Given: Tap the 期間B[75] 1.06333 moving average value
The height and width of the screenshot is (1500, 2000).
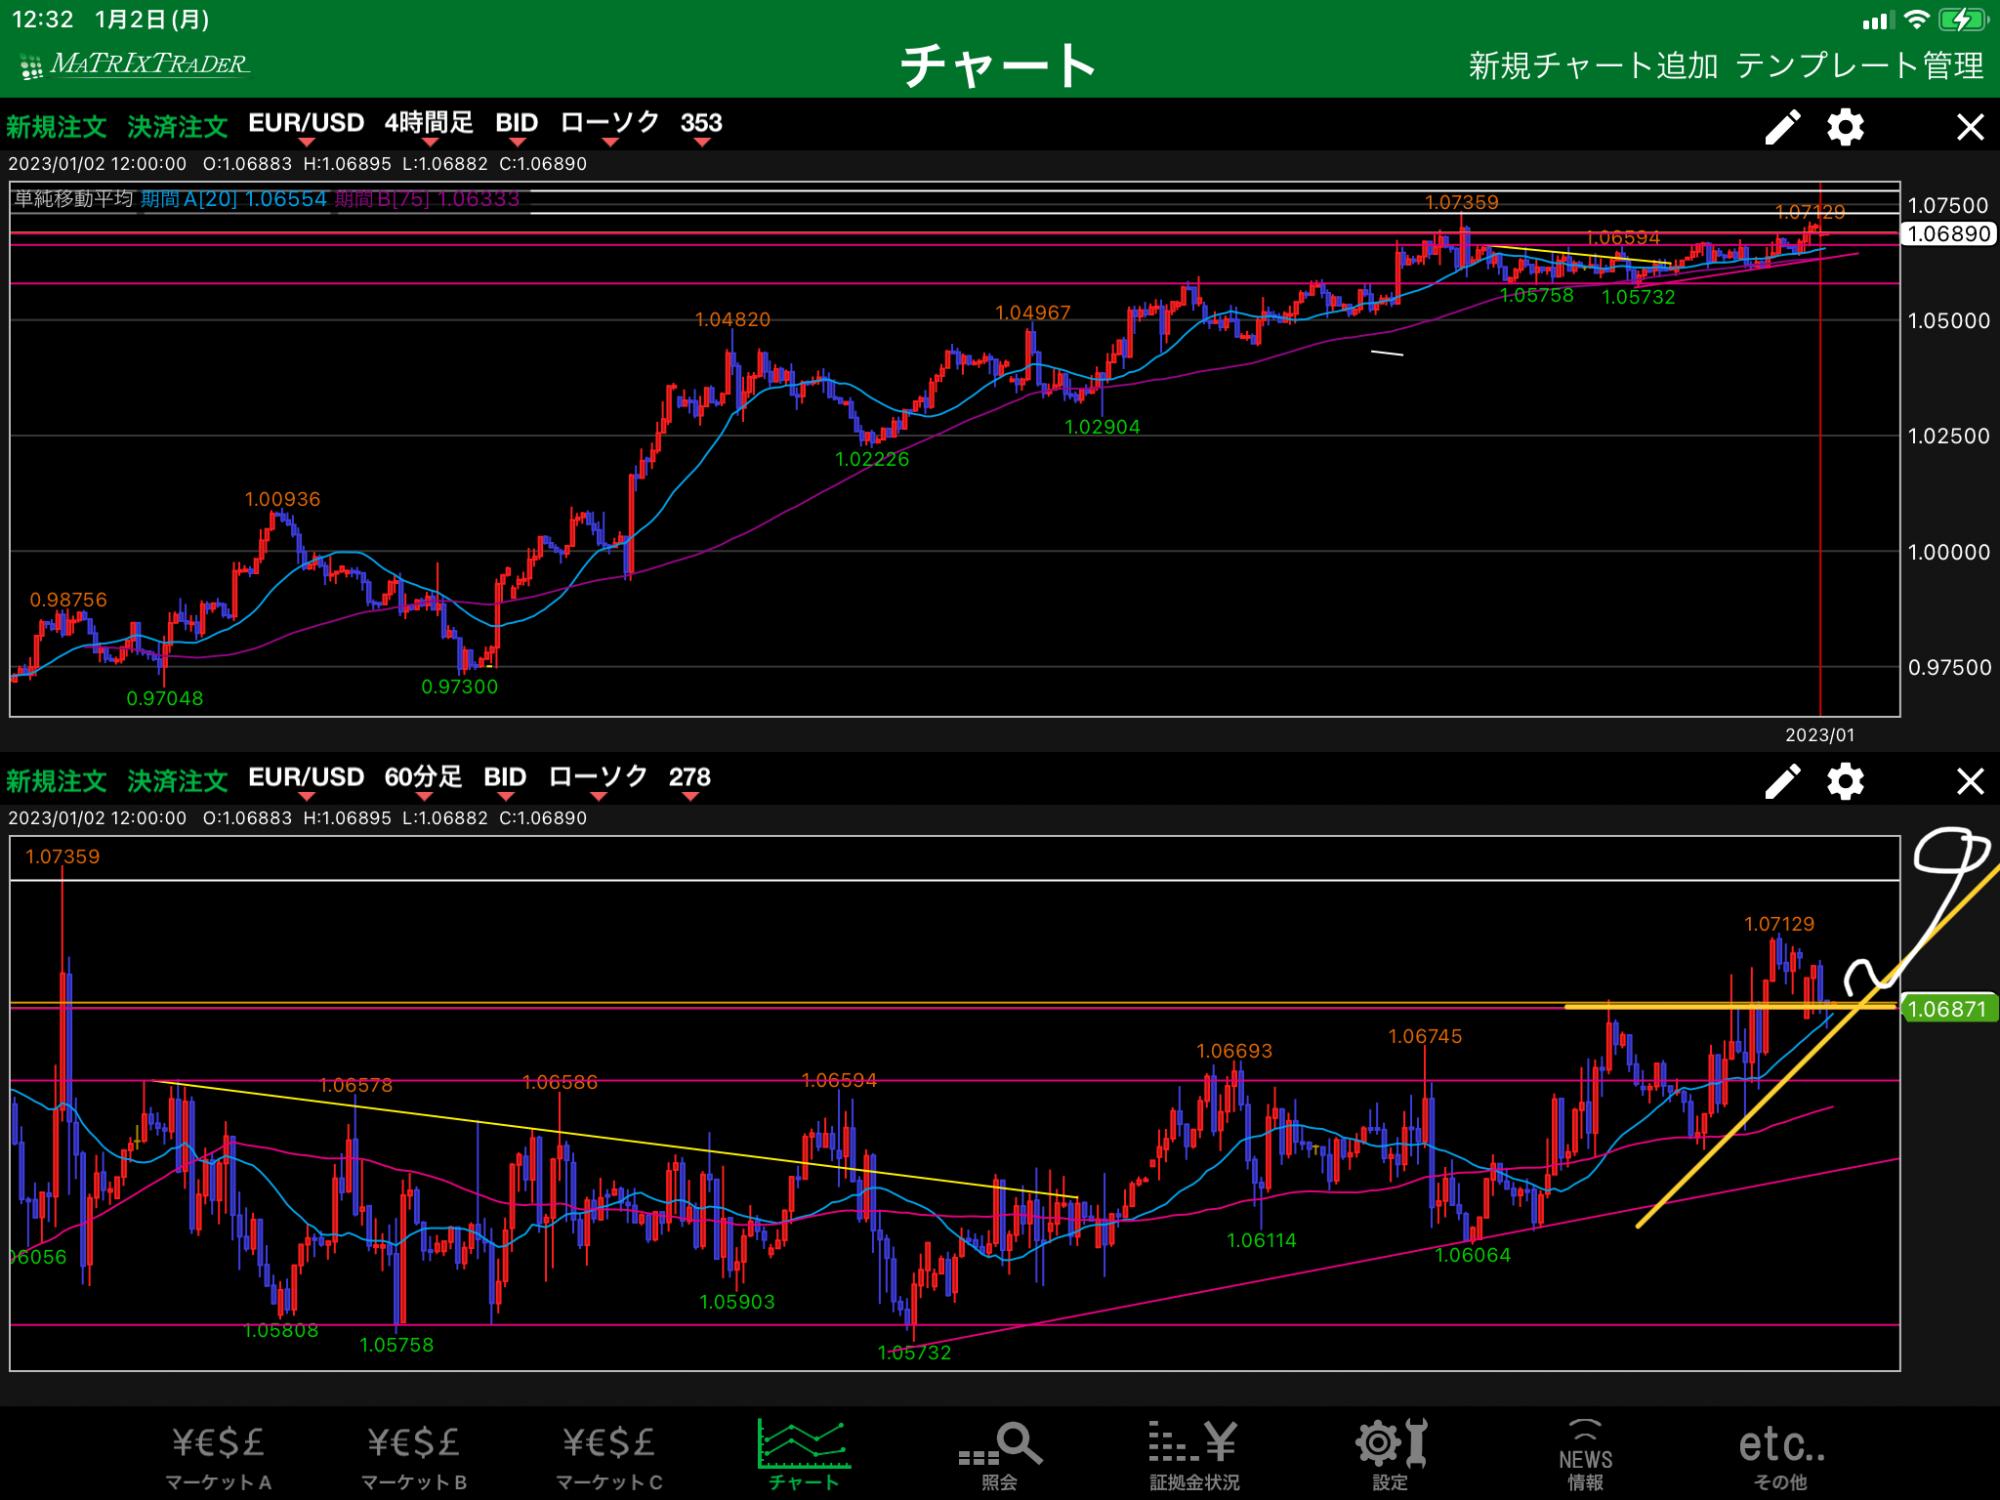Looking at the screenshot, I should pyautogui.click(x=427, y=199).
